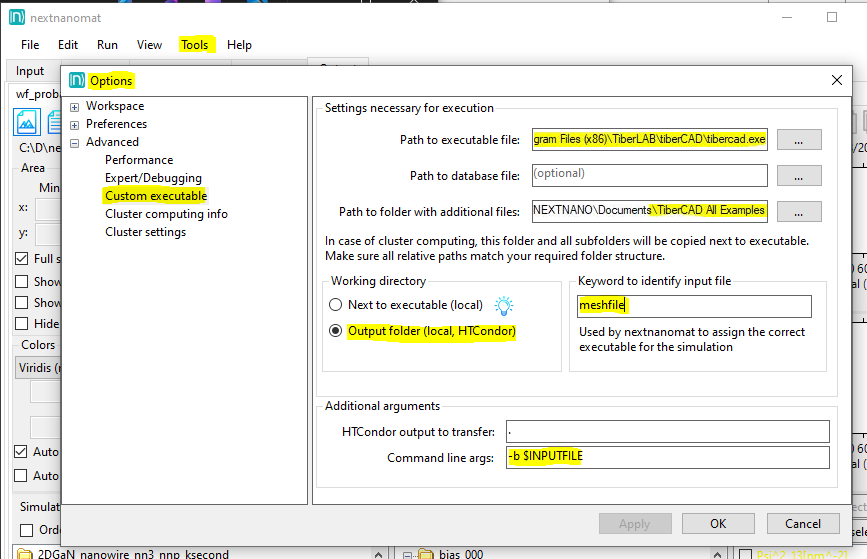
Task: Expand the Workspace tree node
Action: [75, 106]
